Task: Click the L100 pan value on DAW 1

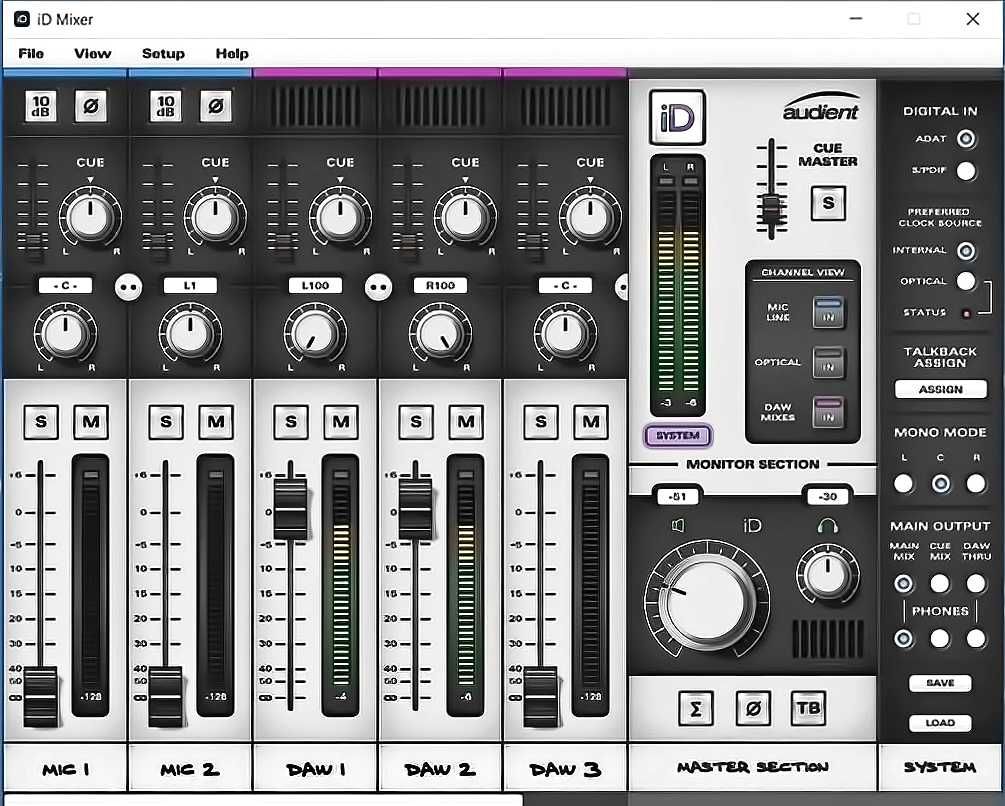Action: (315, 285)
